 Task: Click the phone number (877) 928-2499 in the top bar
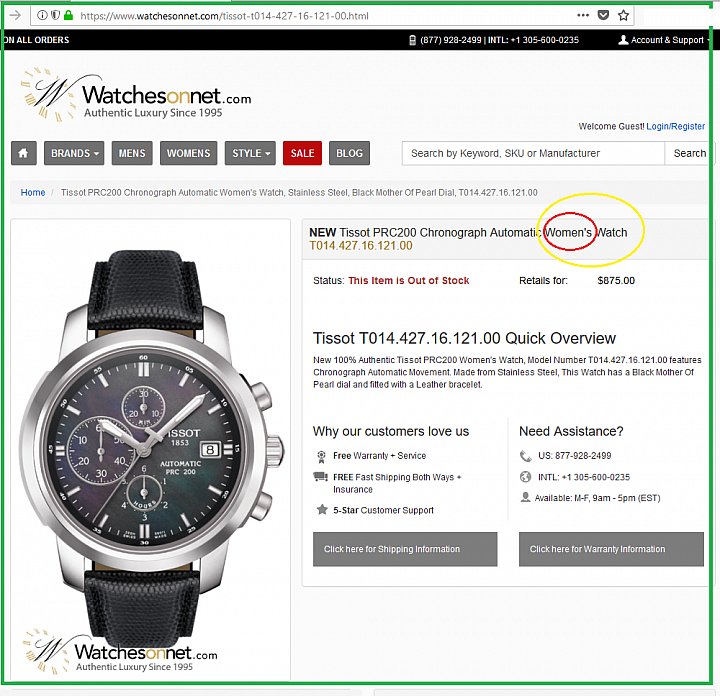coord(450,40)
